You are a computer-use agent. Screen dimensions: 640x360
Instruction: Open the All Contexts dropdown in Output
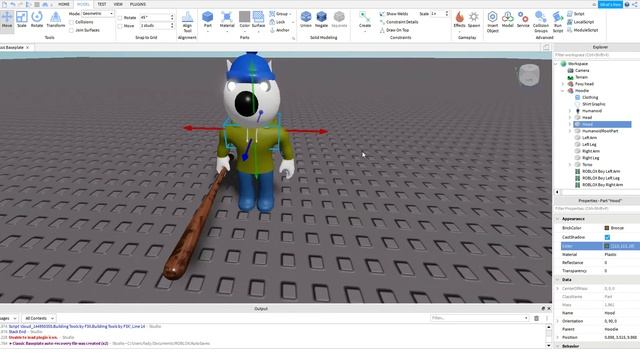point(39,318)
